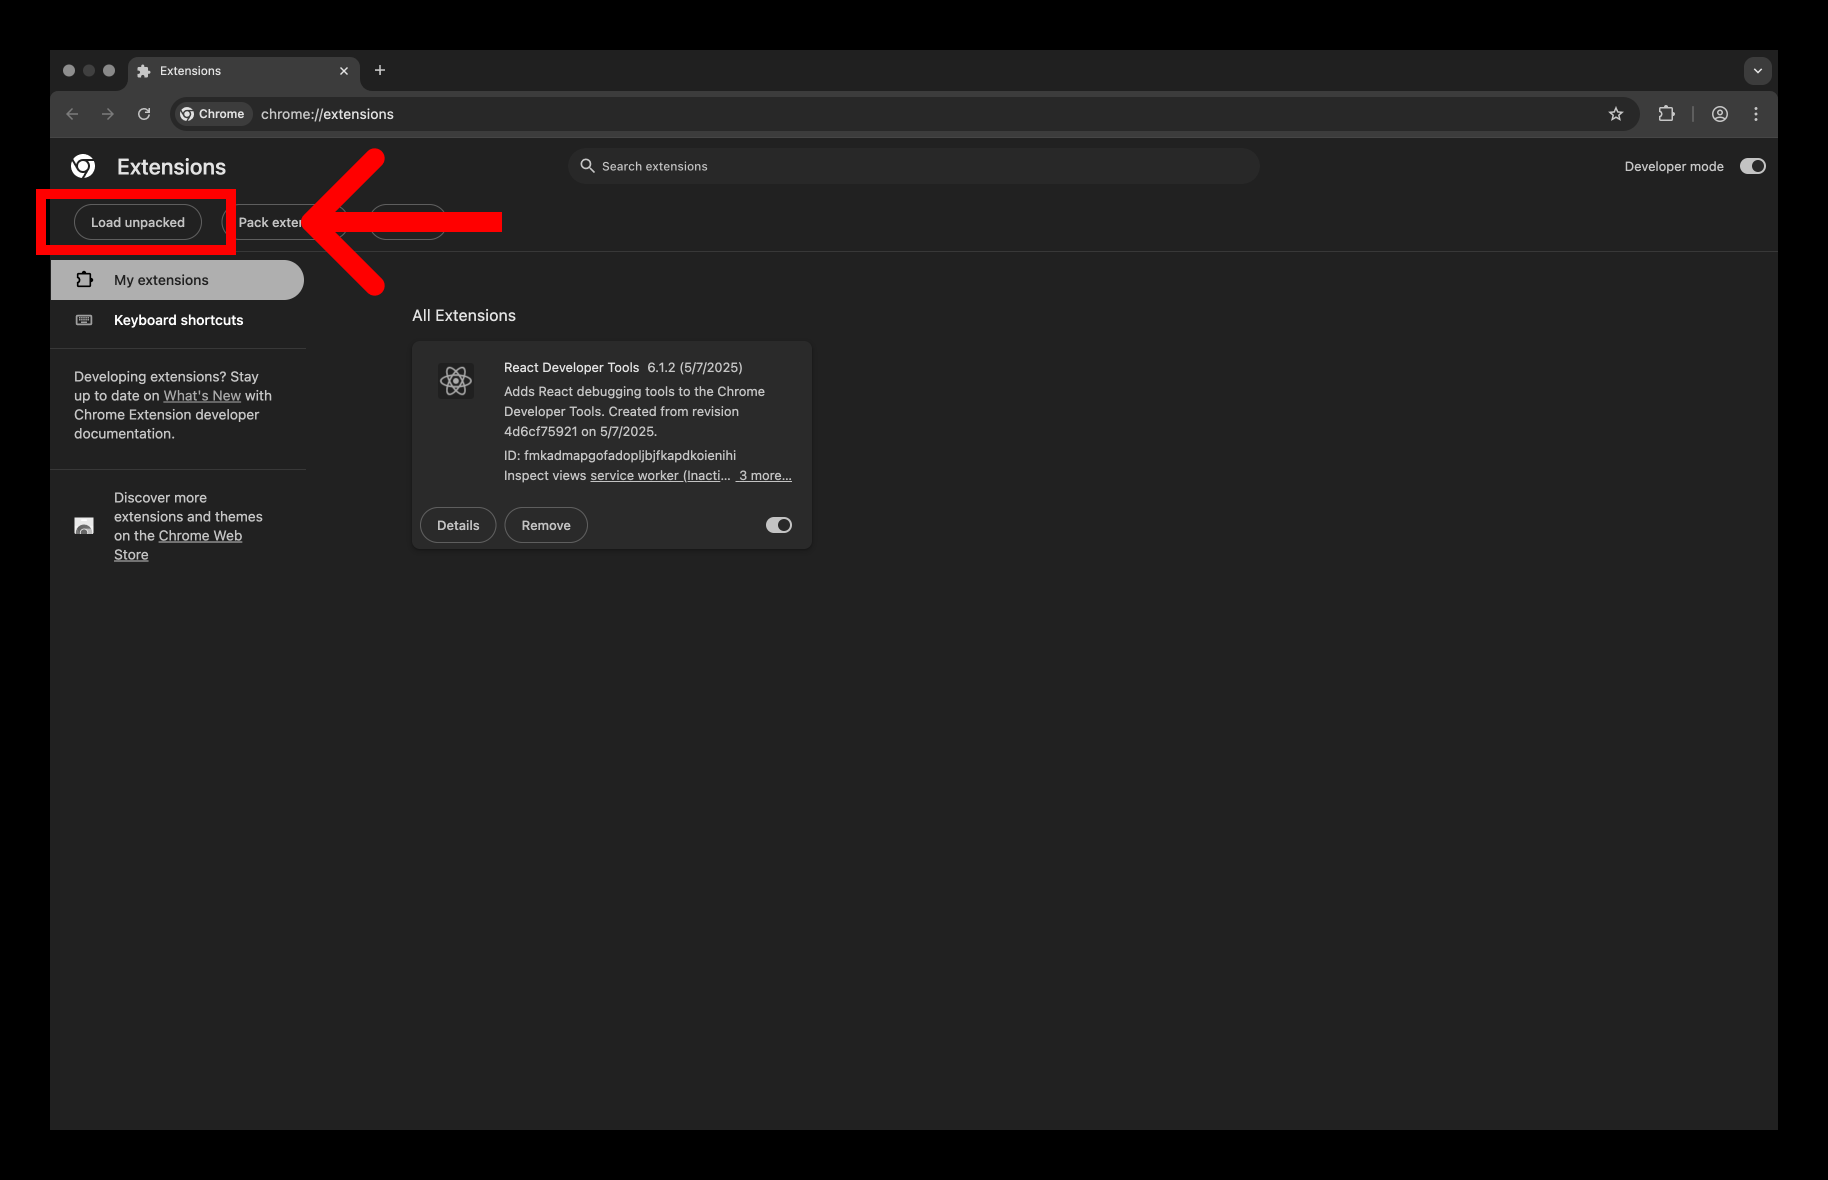Inspect the service worker view link
This screenshot has width=1828, height=1180.
click(x=660, y=476)
